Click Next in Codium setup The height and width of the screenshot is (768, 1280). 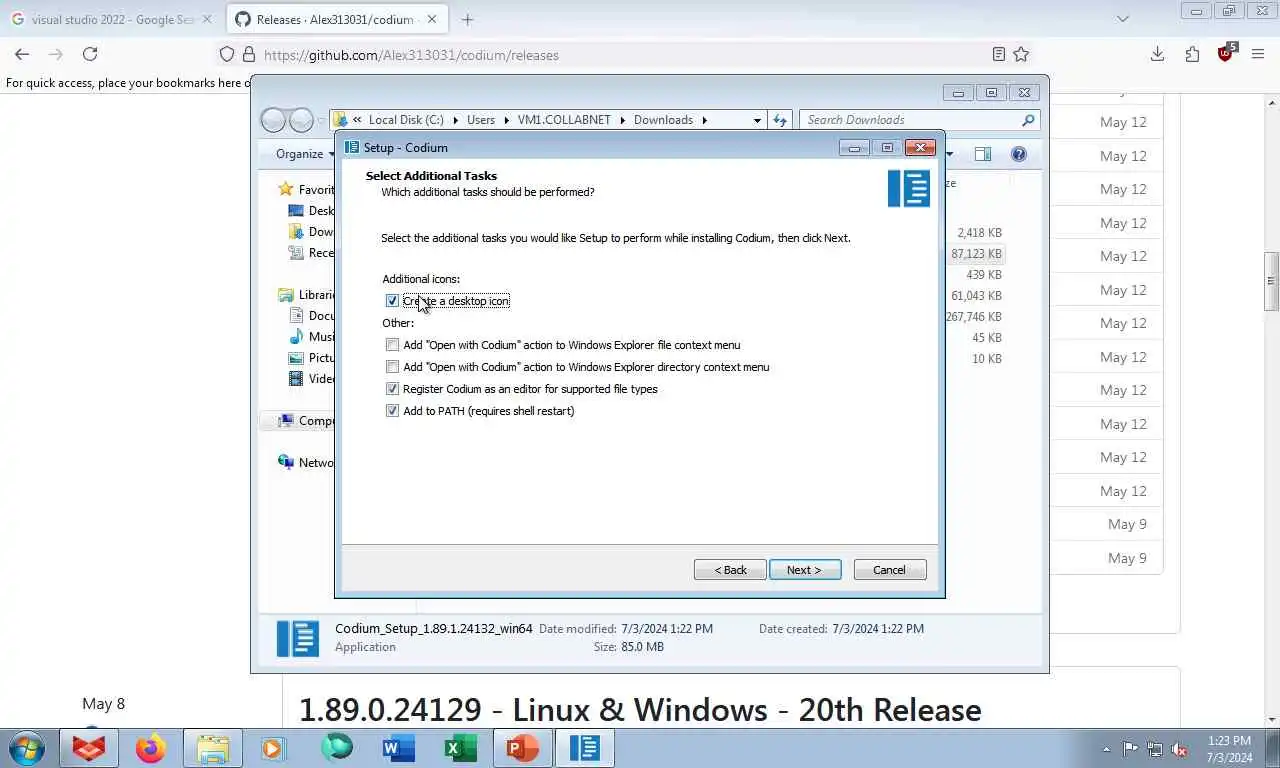(805, 570)
